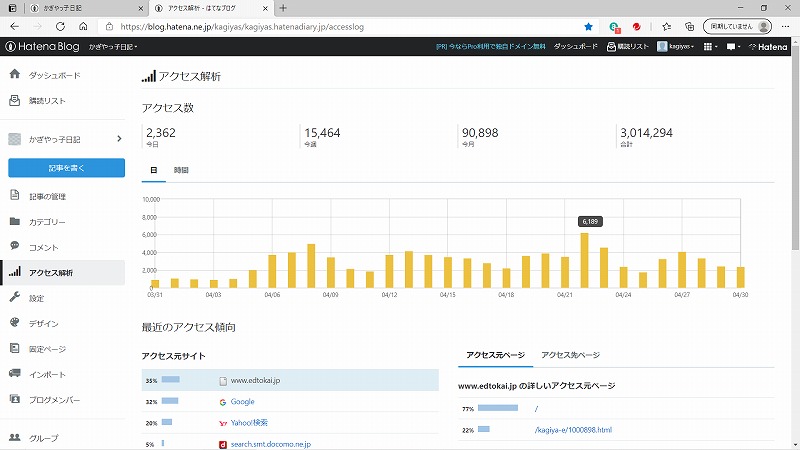800x450 pixels.
Task: Open the dashboard home icon in sidebar
Action: [x=15, y=74]
